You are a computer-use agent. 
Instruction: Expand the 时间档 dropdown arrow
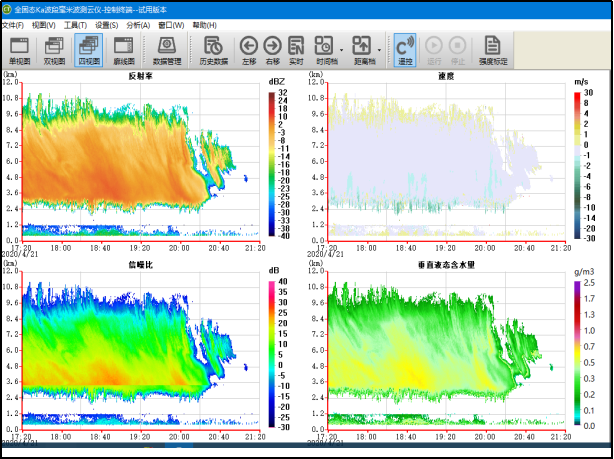tap(341, 51)
